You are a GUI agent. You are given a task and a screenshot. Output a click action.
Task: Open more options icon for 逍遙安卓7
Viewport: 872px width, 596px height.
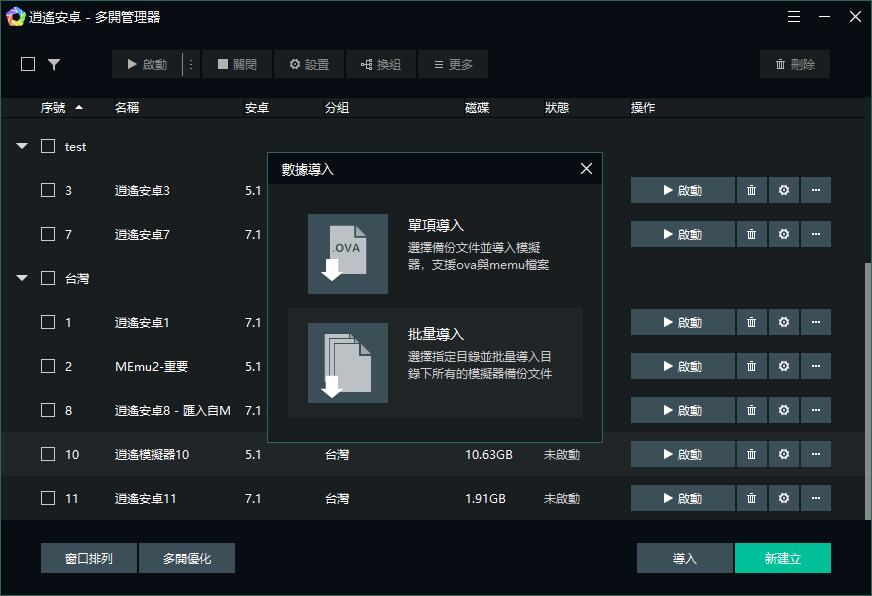pyautogui.click(x=816, y=234)
